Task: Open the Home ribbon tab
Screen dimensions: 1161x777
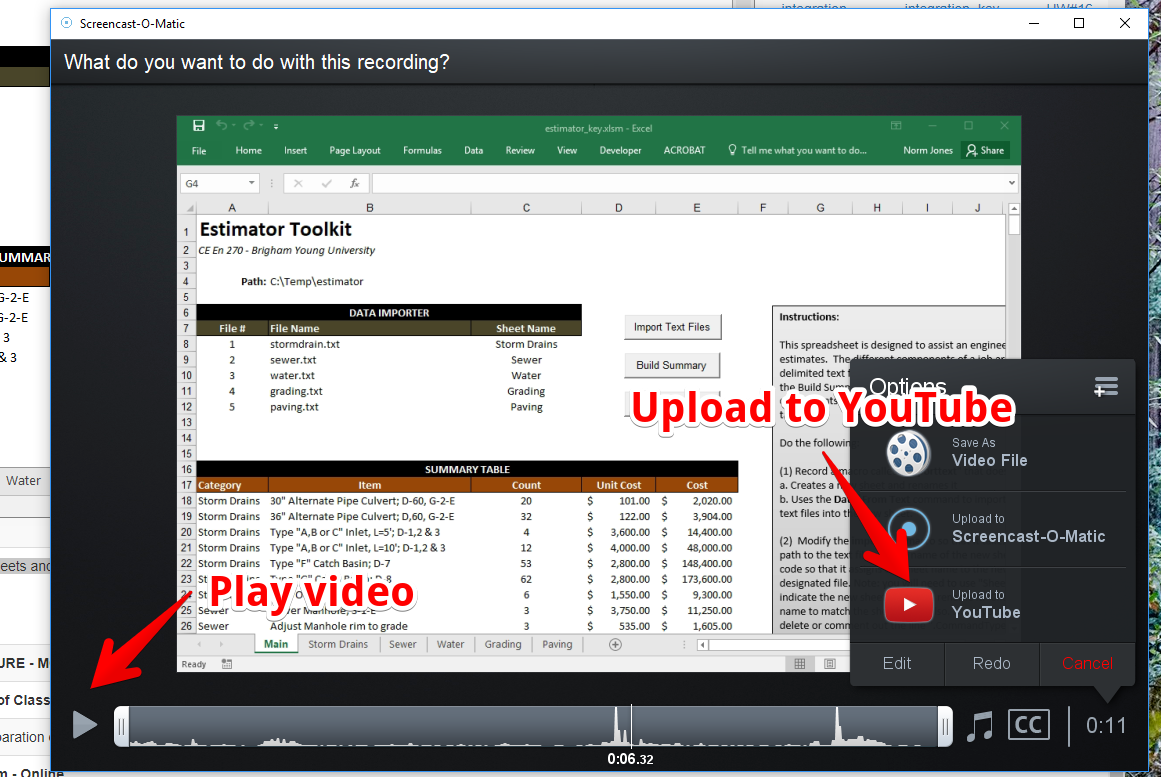Action: (x=248, y=150)
